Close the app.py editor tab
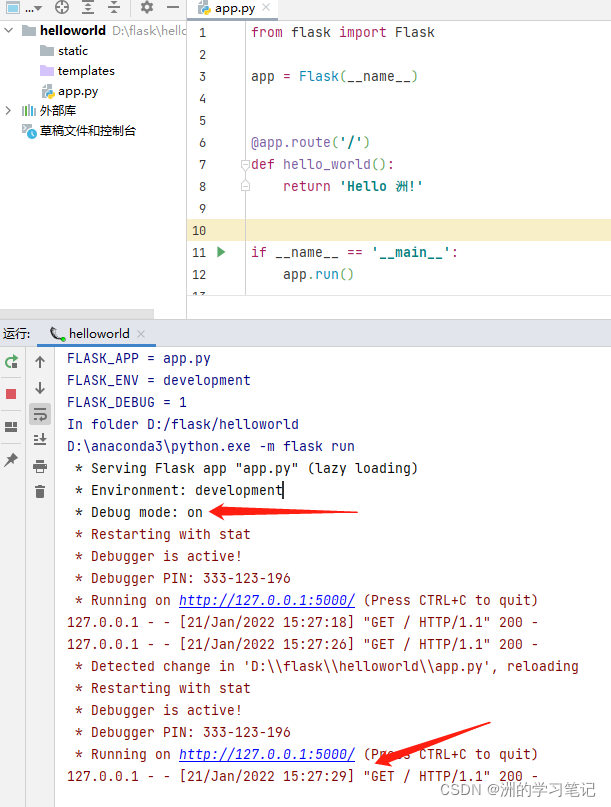The width and height of the screenshot is (611, 807). (x=266, y=7)
